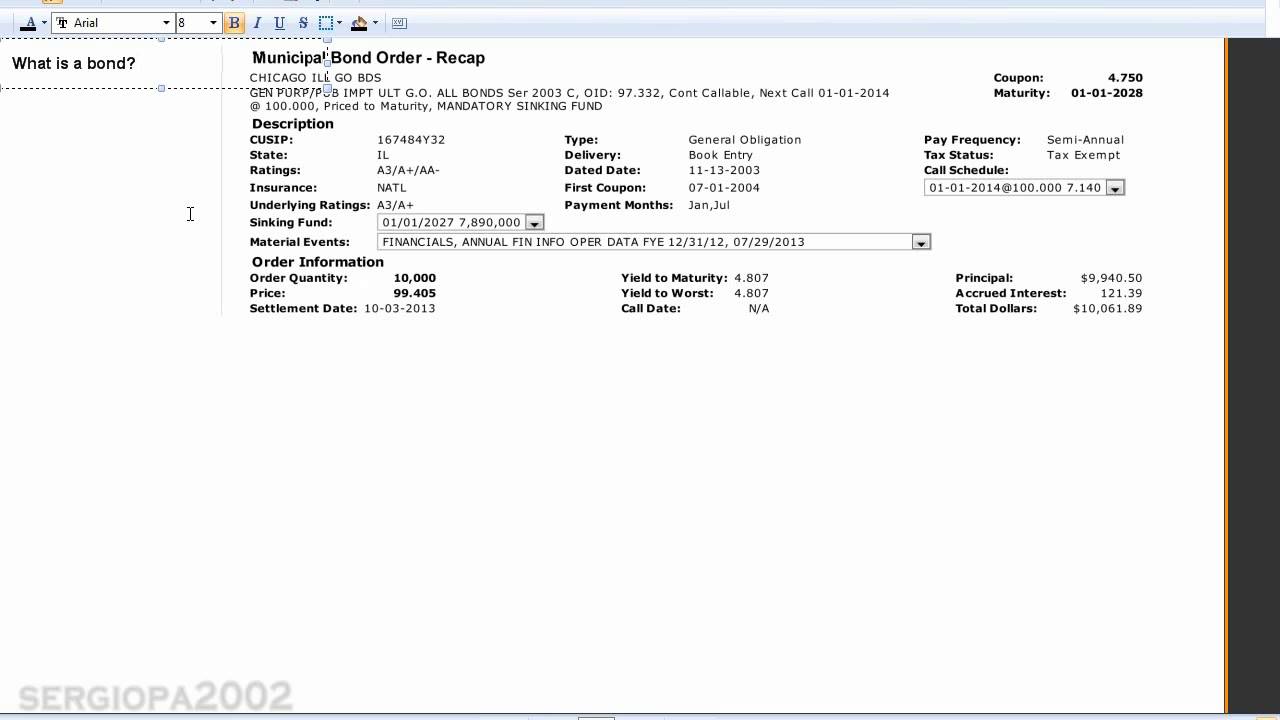Image resolution: width=1280 pixels, height=720 pixels.
Task: Open the Arial font name dropdown
Action: pyautogui.click(x=166, y=23)
